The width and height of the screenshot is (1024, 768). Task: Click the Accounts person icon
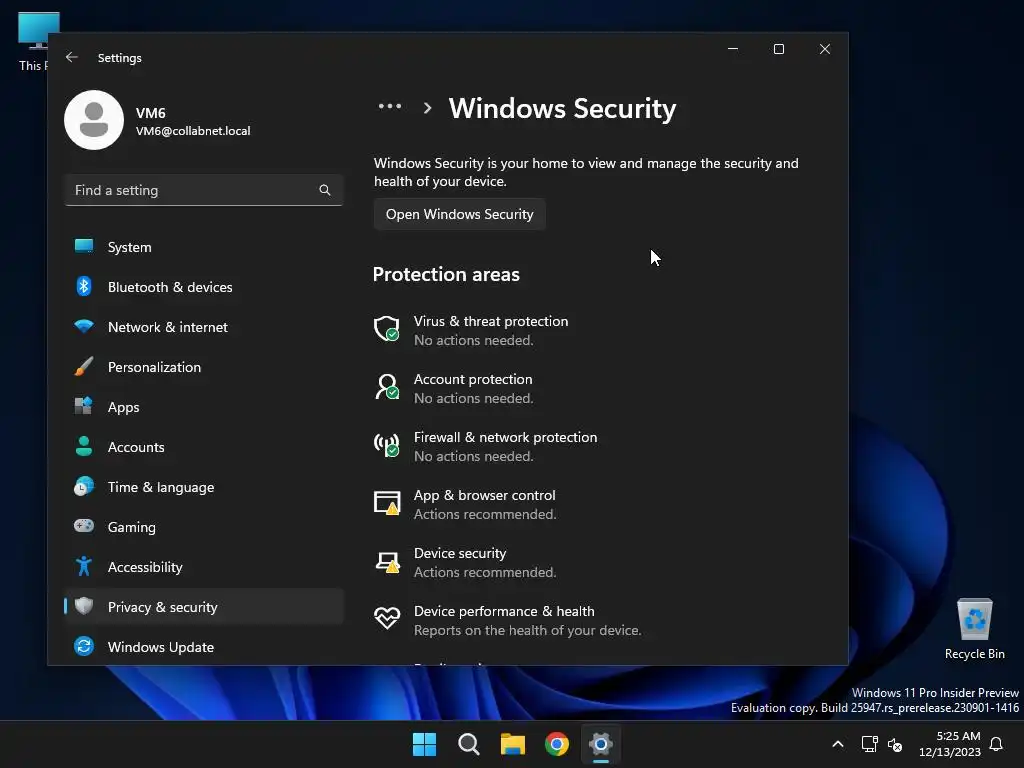click(84, 446)
